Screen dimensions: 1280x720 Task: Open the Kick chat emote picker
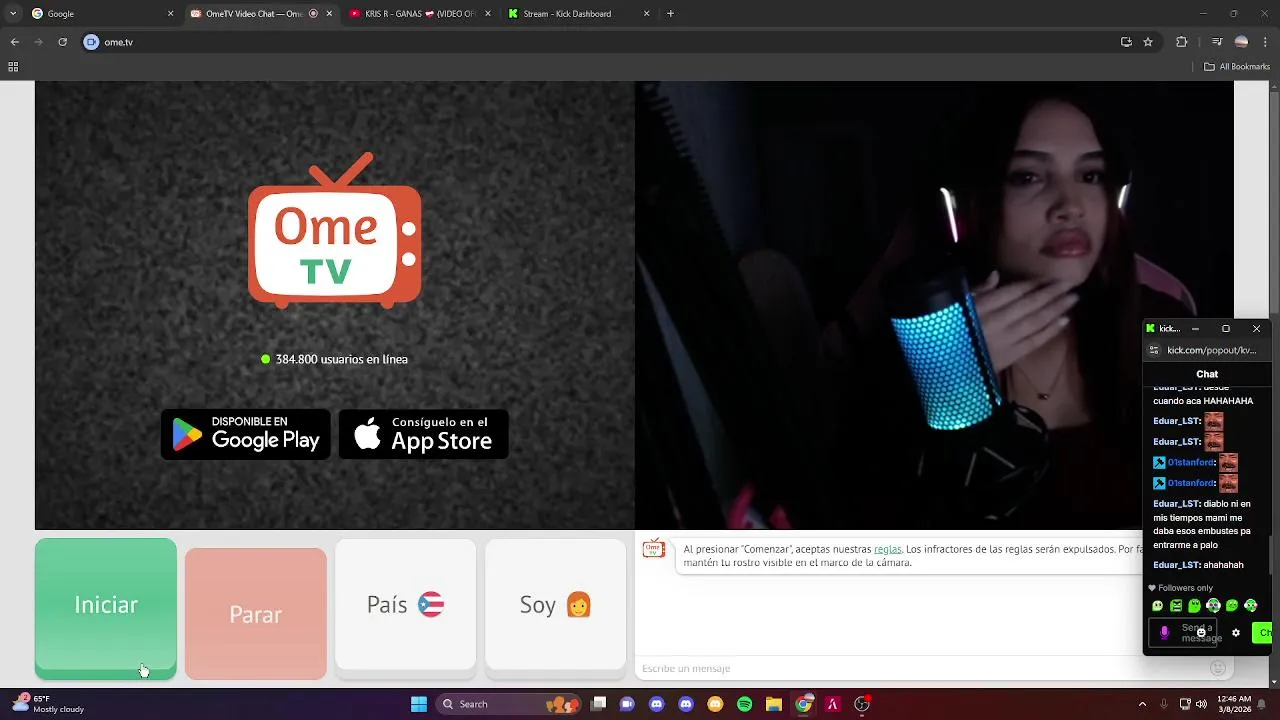[x=1201, y=632]
